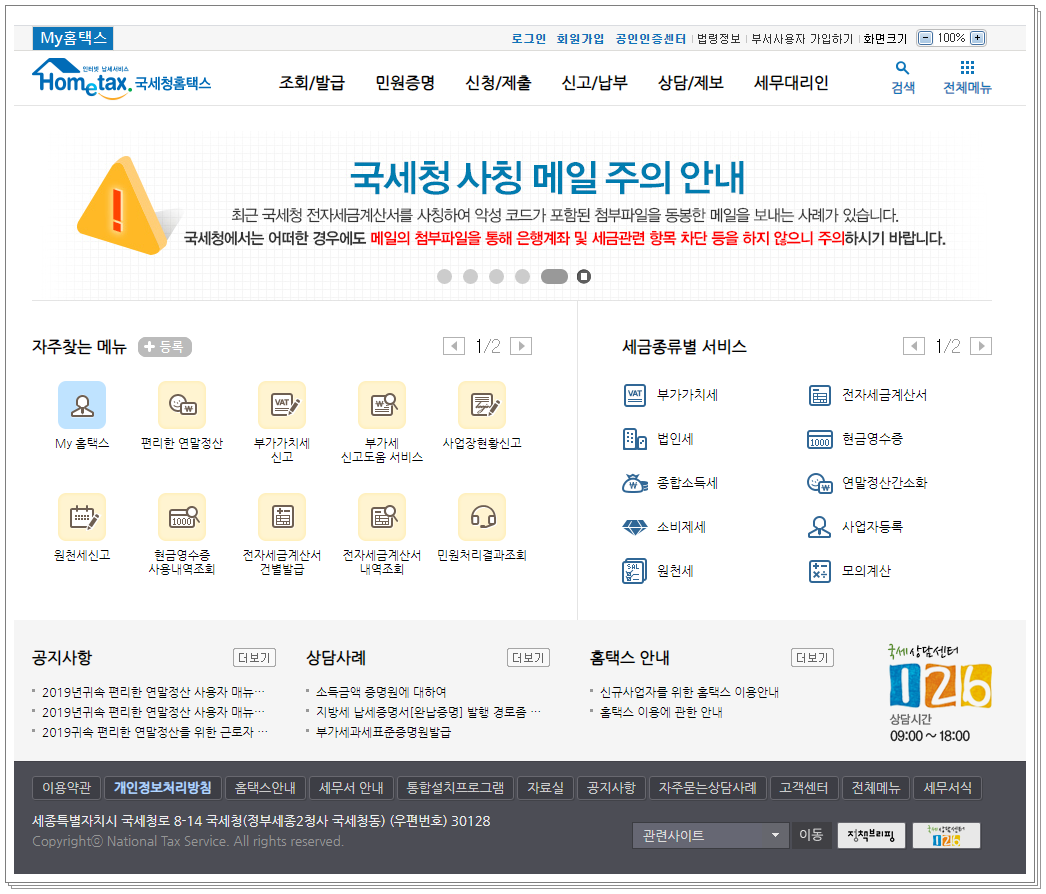Select 전자세금계산서 service icon
The height and width of the screenshot is (894, 1046).
point(820,395)
